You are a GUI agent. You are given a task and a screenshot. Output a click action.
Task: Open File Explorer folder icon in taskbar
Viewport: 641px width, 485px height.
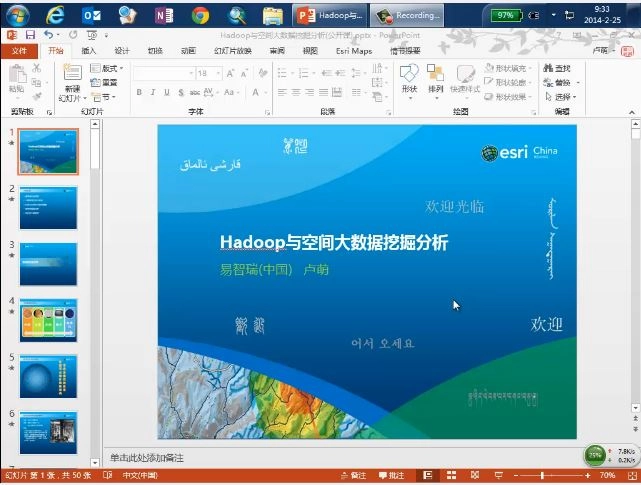[x=273, y=16]
